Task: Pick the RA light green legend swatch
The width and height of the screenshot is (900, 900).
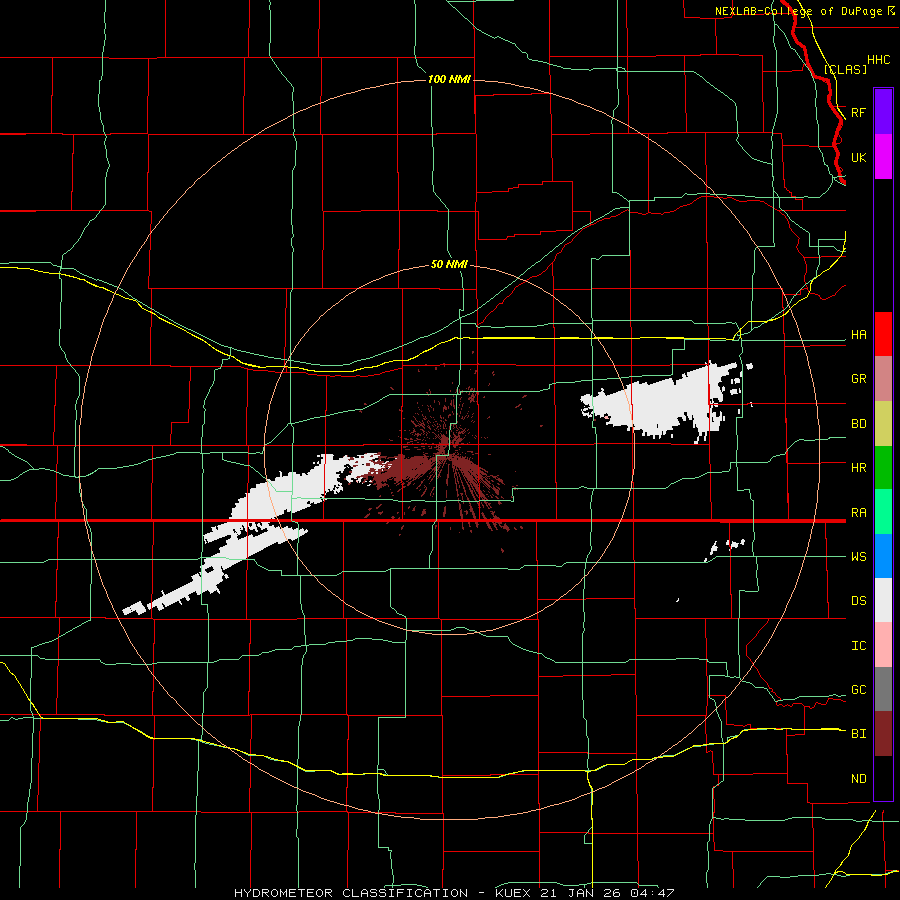Action: [x=883, y=512]
